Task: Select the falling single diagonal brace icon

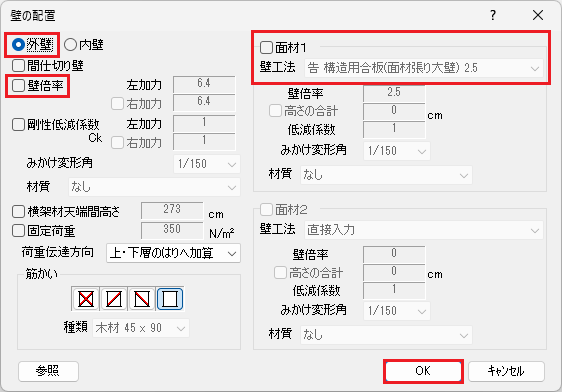Action: (142, 298)
